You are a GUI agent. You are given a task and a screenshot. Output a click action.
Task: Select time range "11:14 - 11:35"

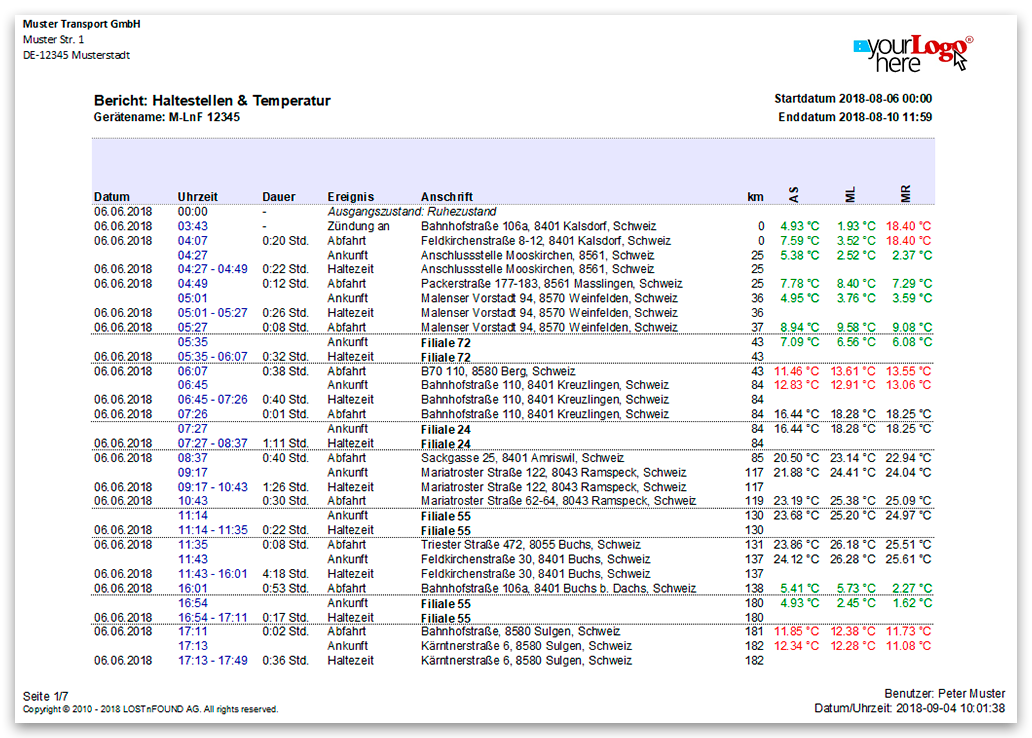[x=213, y=530]
